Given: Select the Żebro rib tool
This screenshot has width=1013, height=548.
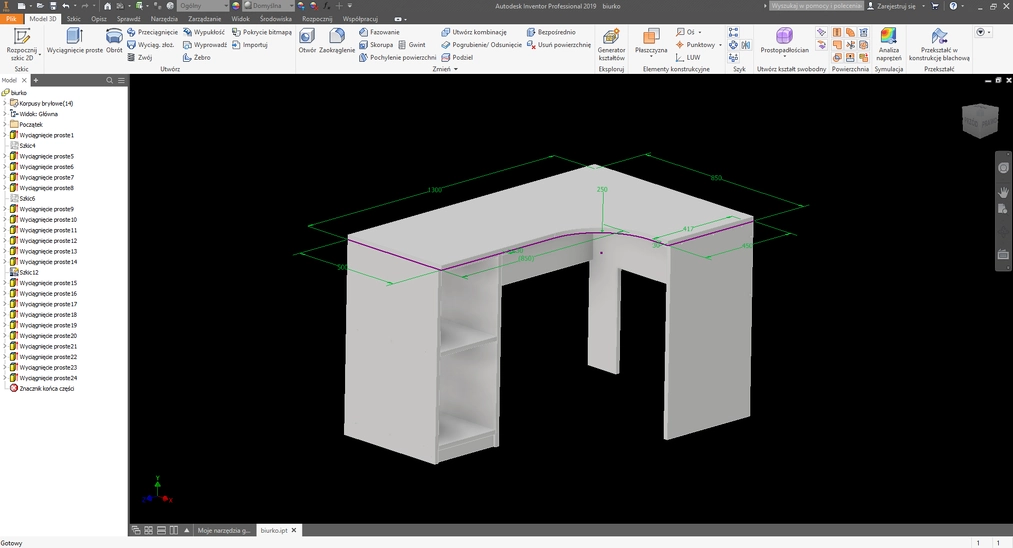Looking at the screenshot, I should pyautogui.click(x=196, y=58).
